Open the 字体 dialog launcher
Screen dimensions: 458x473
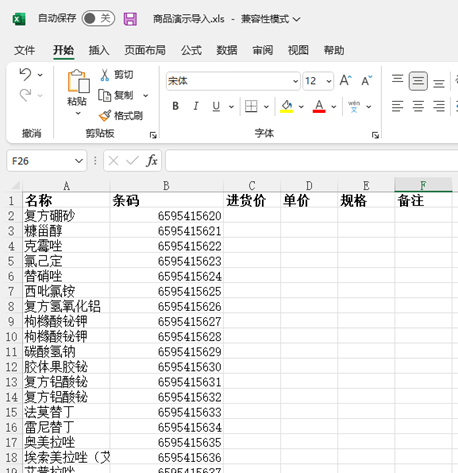[x=375, y=135]
